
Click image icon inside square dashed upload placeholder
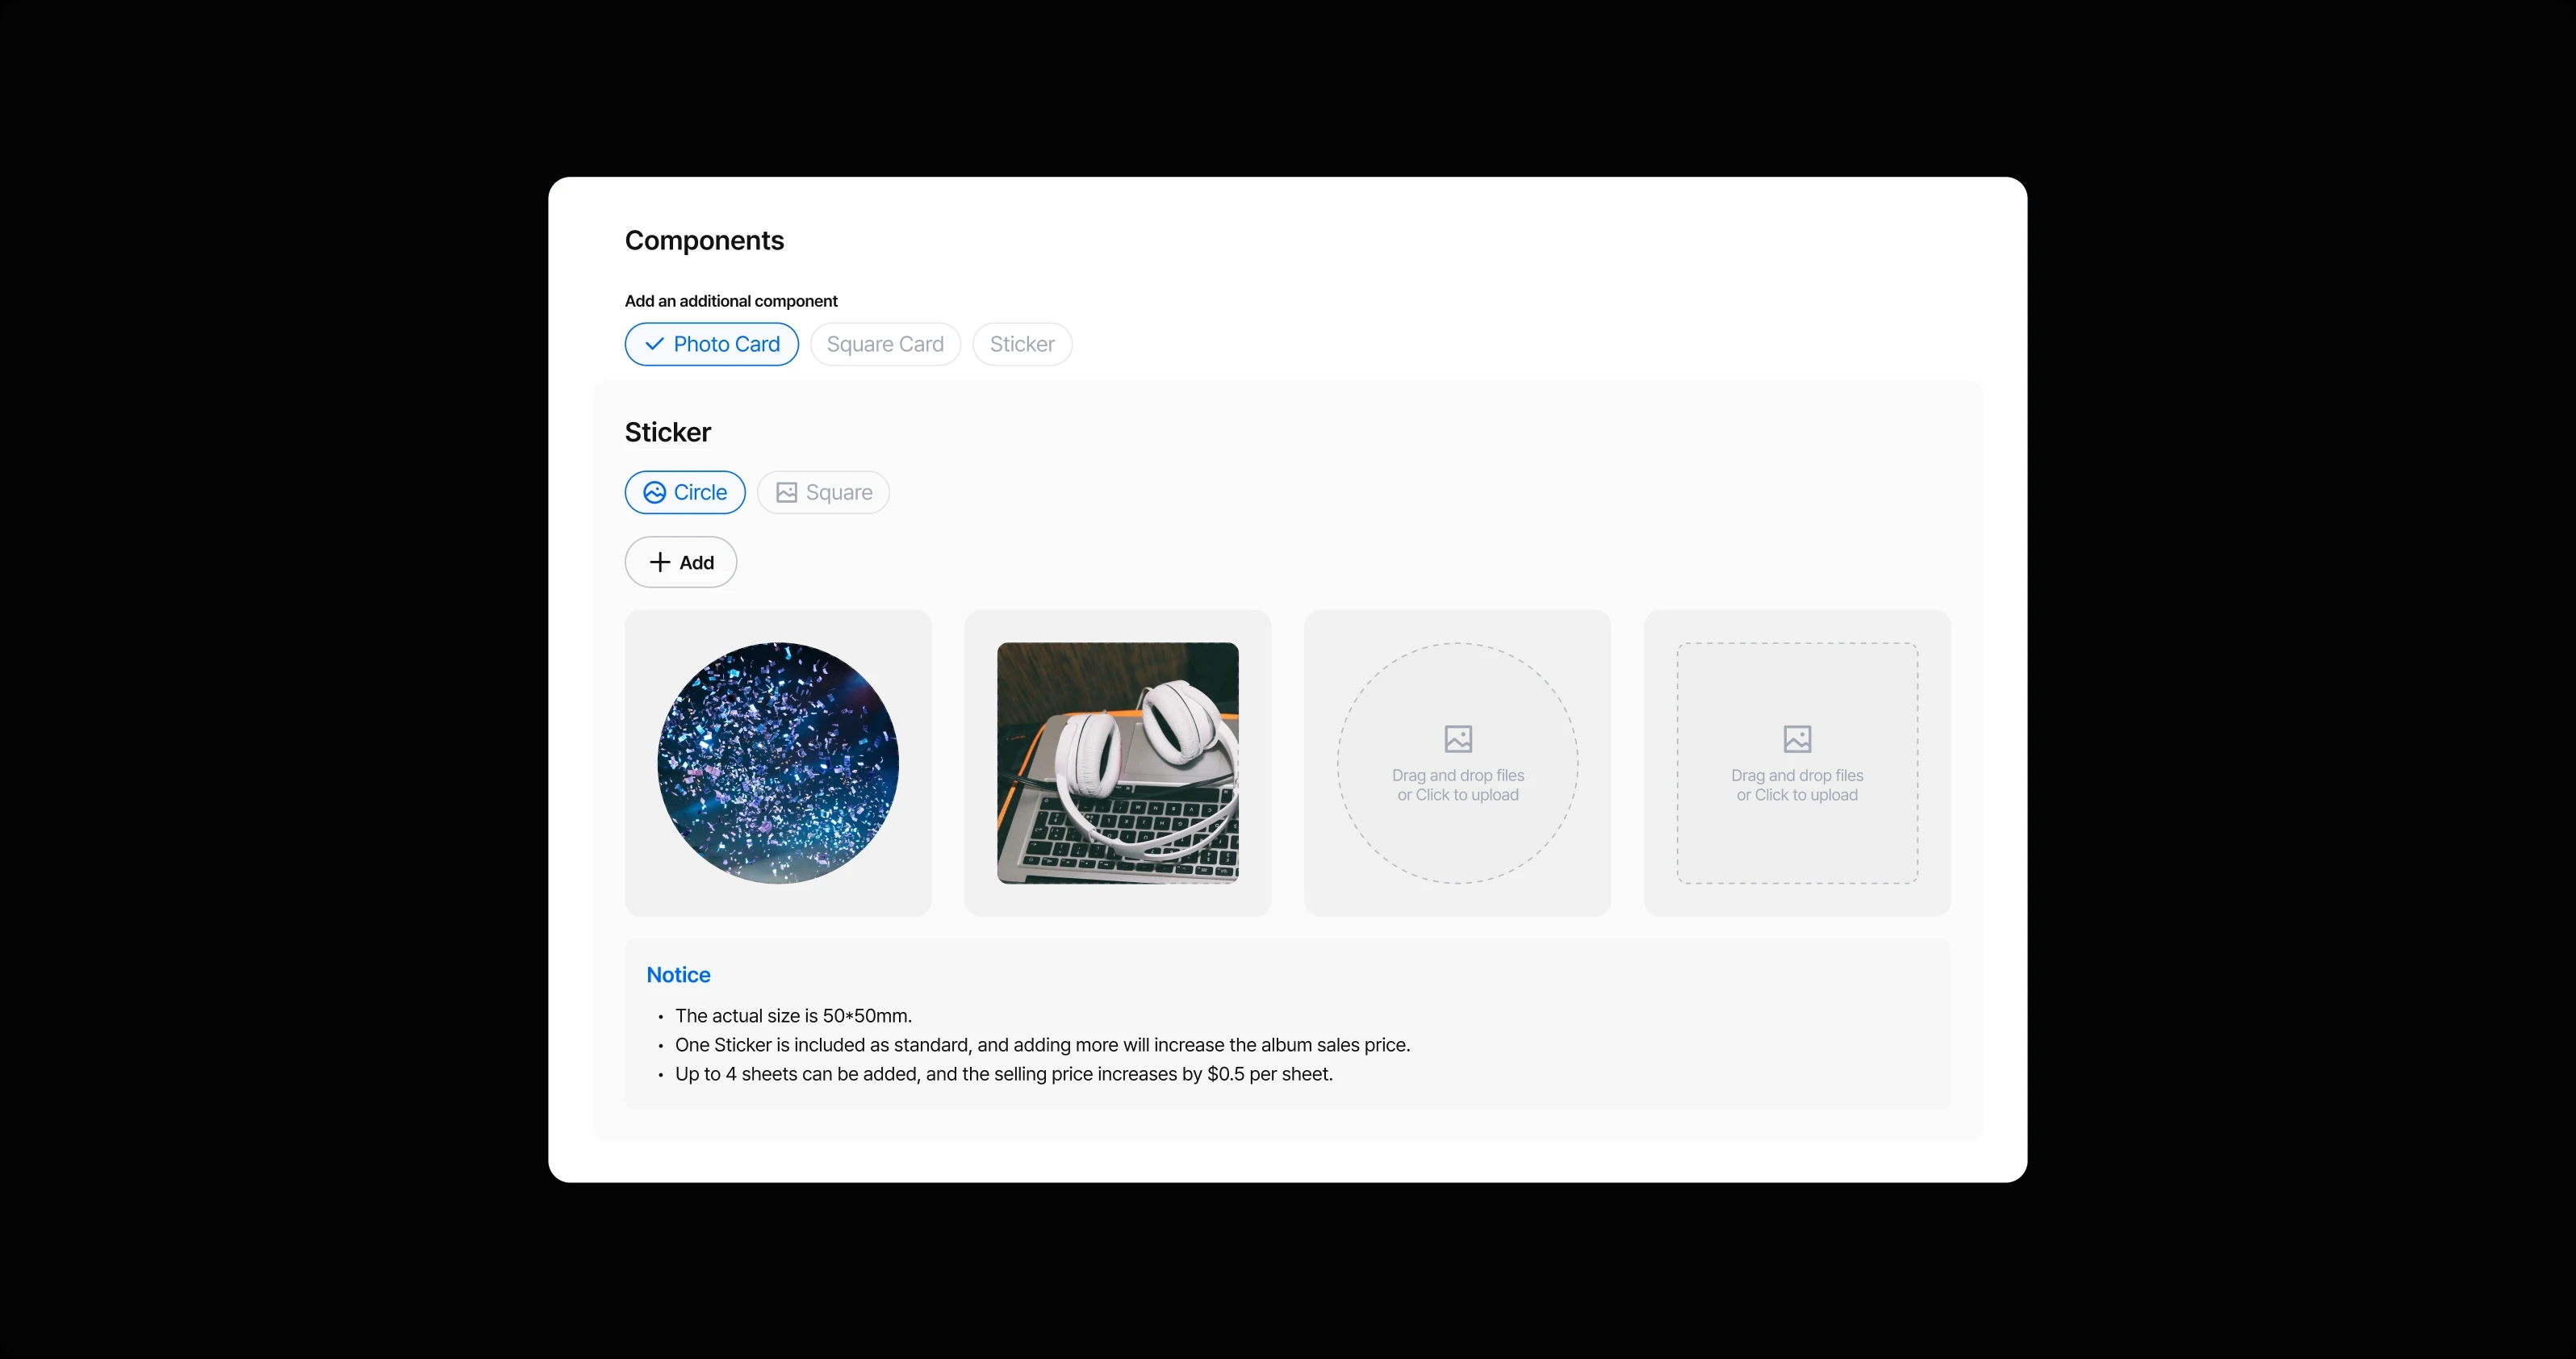point(1797,739)
